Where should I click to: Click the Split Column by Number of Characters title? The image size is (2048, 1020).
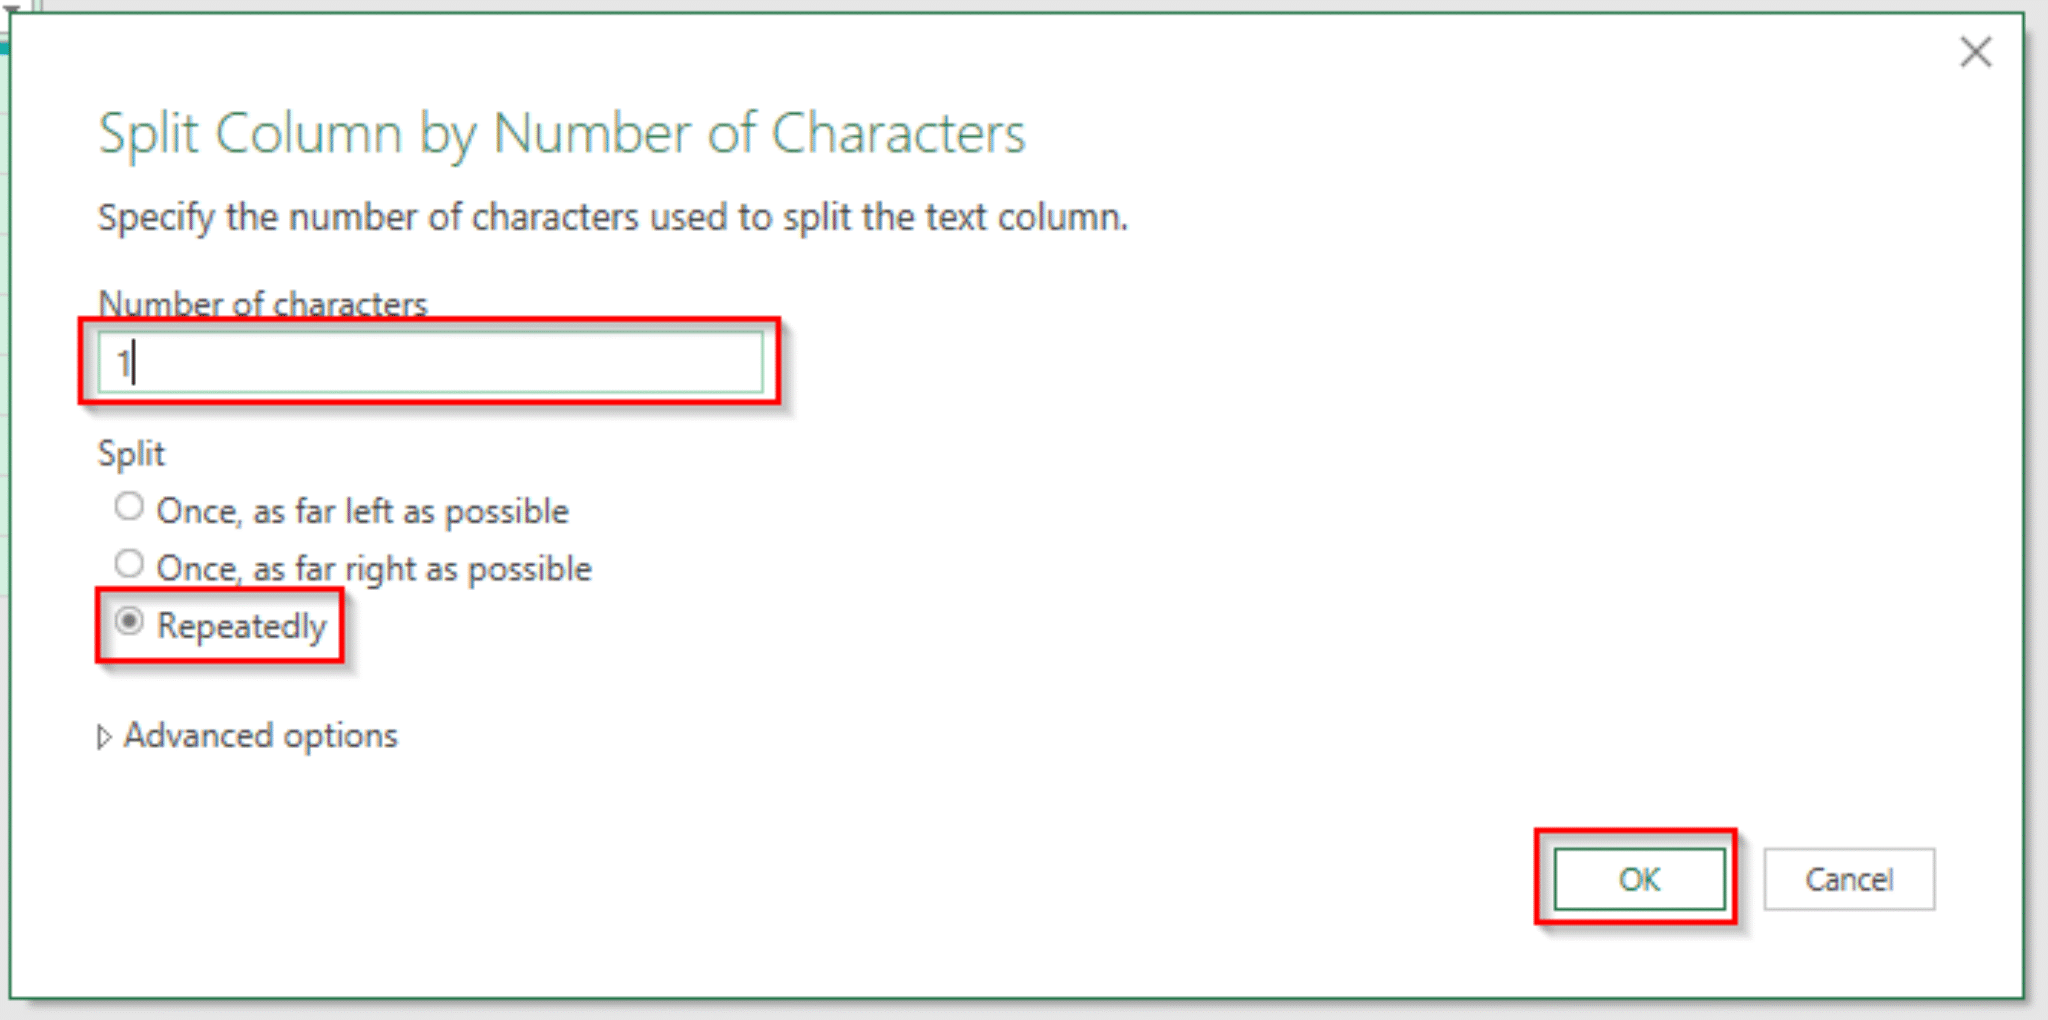click(560, 132)
